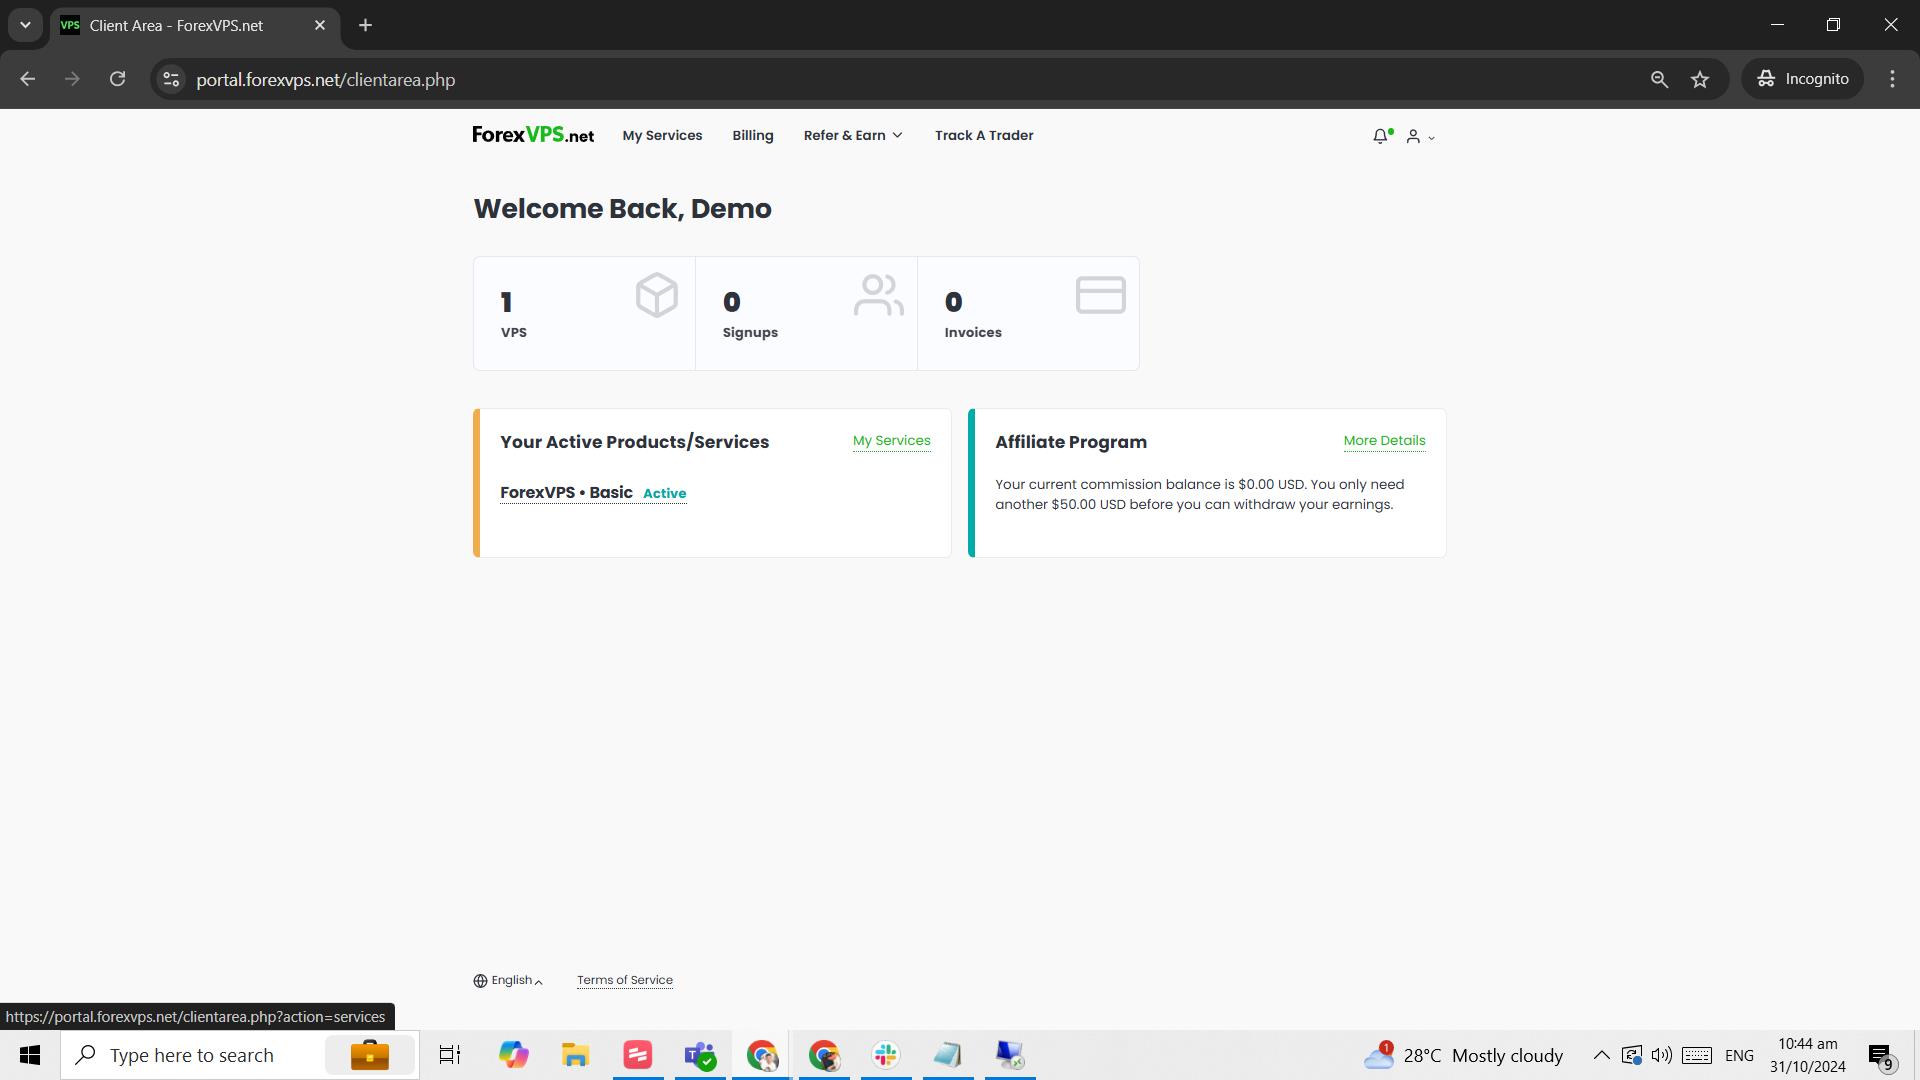Click the ForexVPS.net logo
This screenshot has height=1080, width=1920.
533,135
